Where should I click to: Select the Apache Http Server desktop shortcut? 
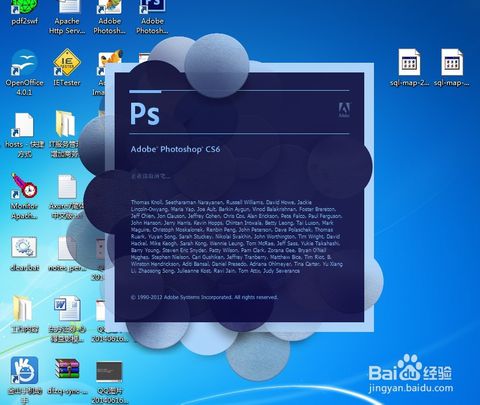point(67,17)
